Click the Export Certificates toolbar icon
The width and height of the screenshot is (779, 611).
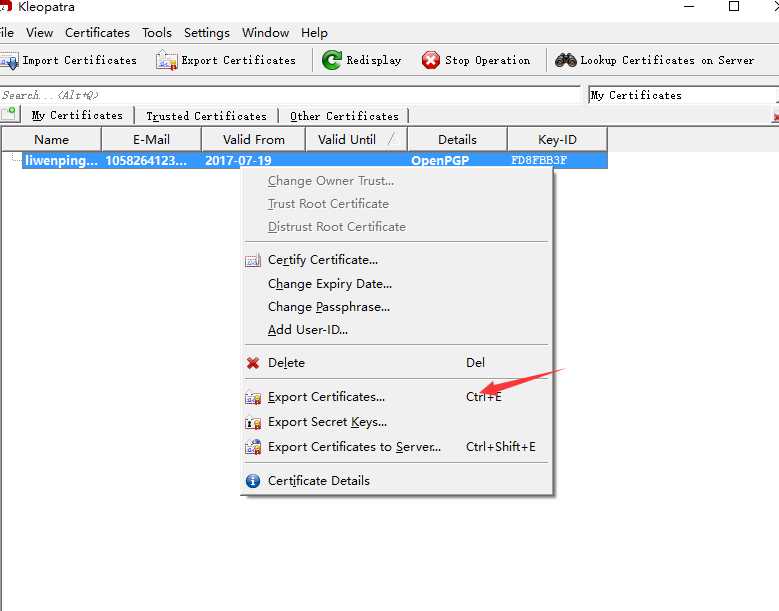(166, 61)
